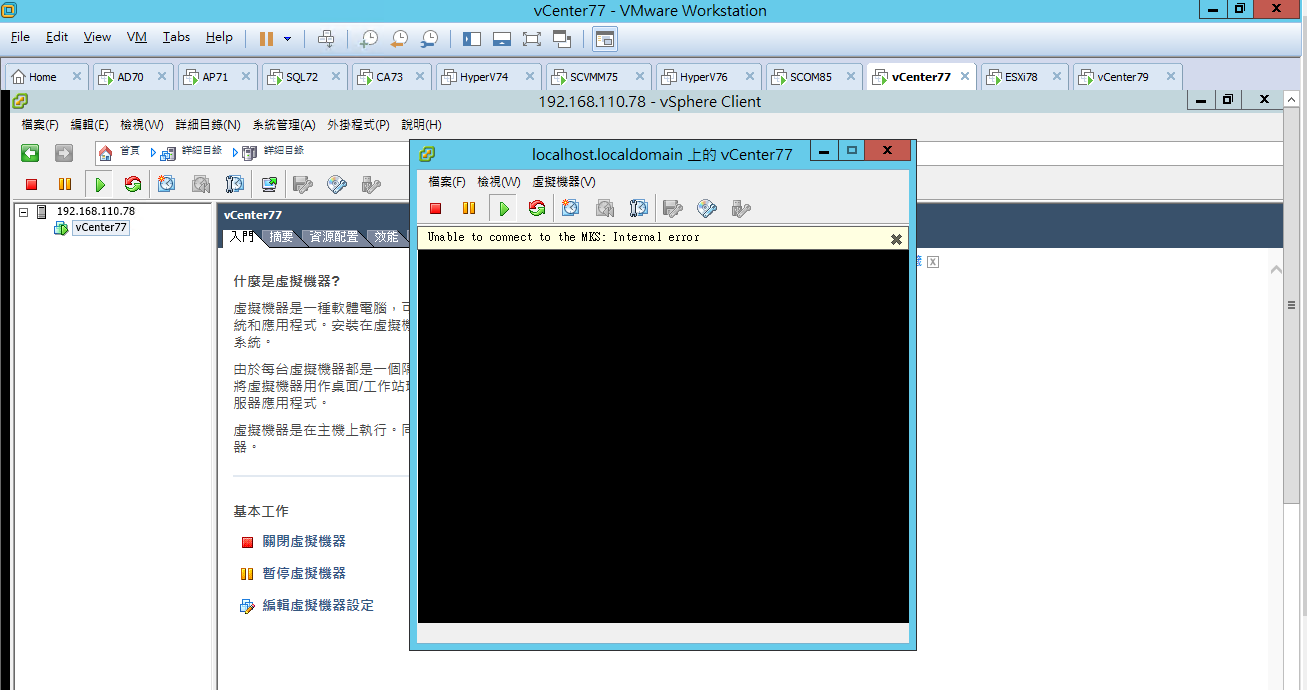1307x690 pixels.
Task: Take a snapshot via Workstation toolbar icon
Action: coord(369,38)
